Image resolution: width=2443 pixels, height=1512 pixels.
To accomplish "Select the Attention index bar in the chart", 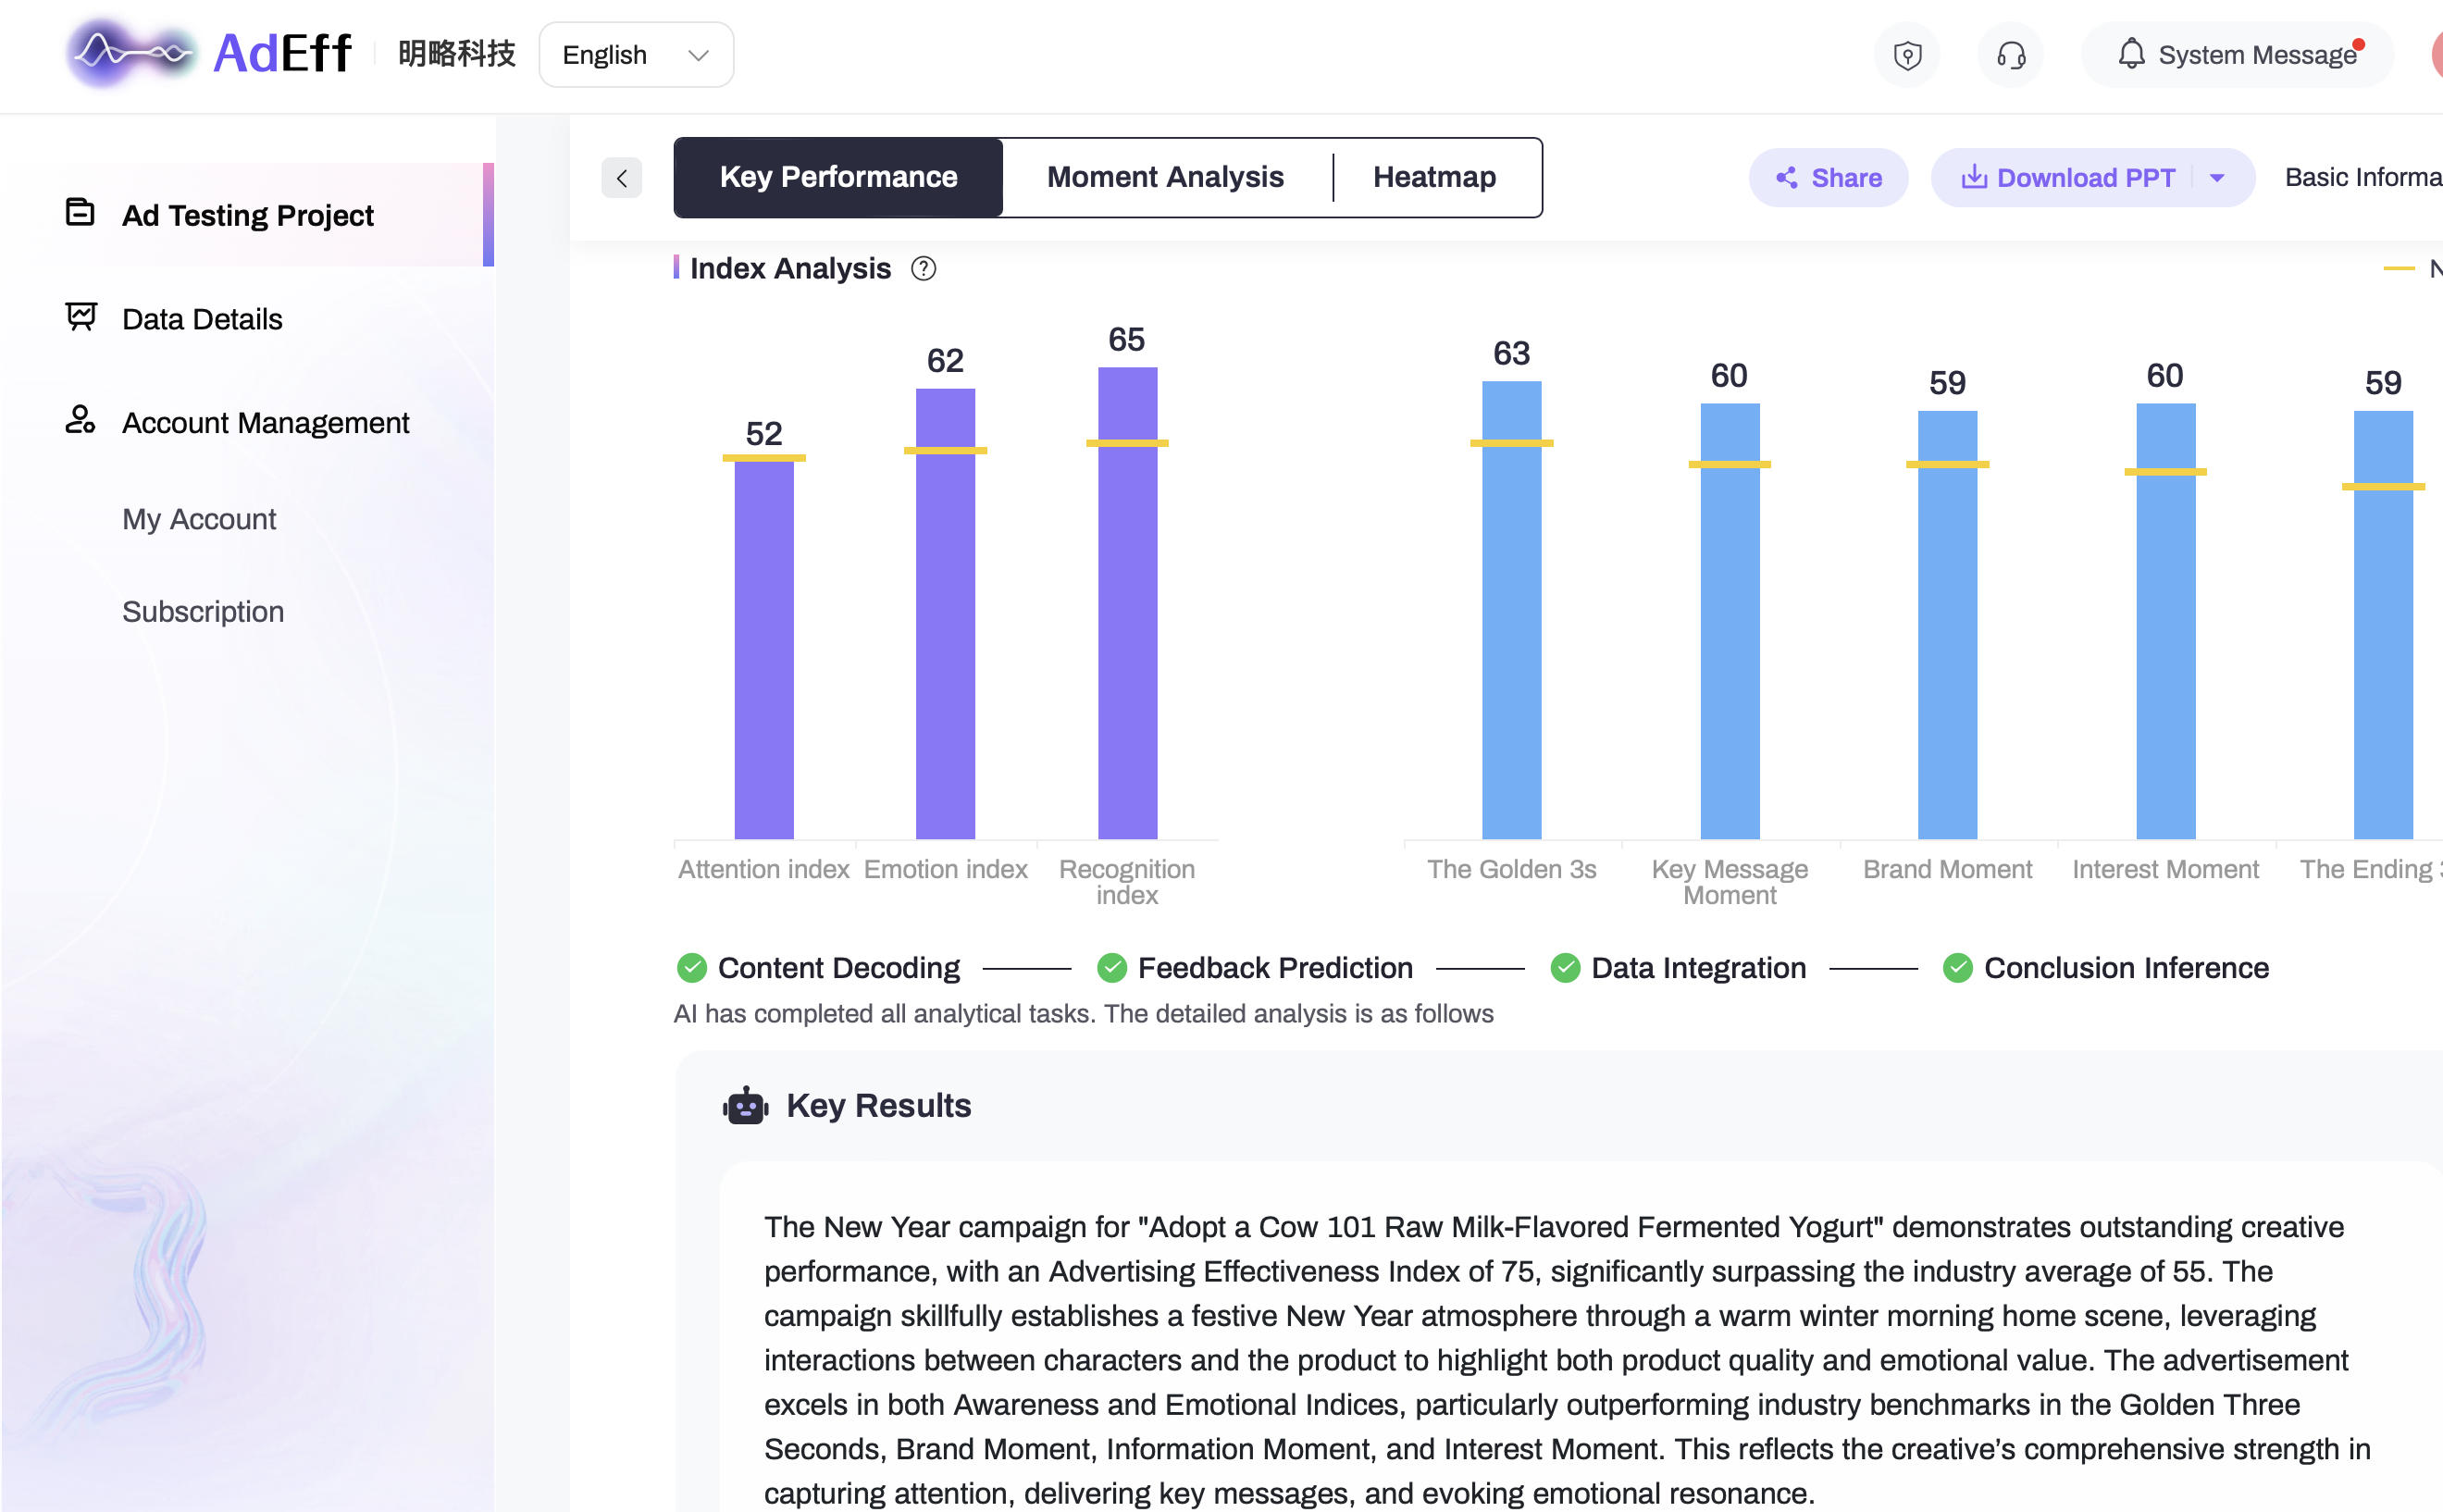I will coord(763,650).
